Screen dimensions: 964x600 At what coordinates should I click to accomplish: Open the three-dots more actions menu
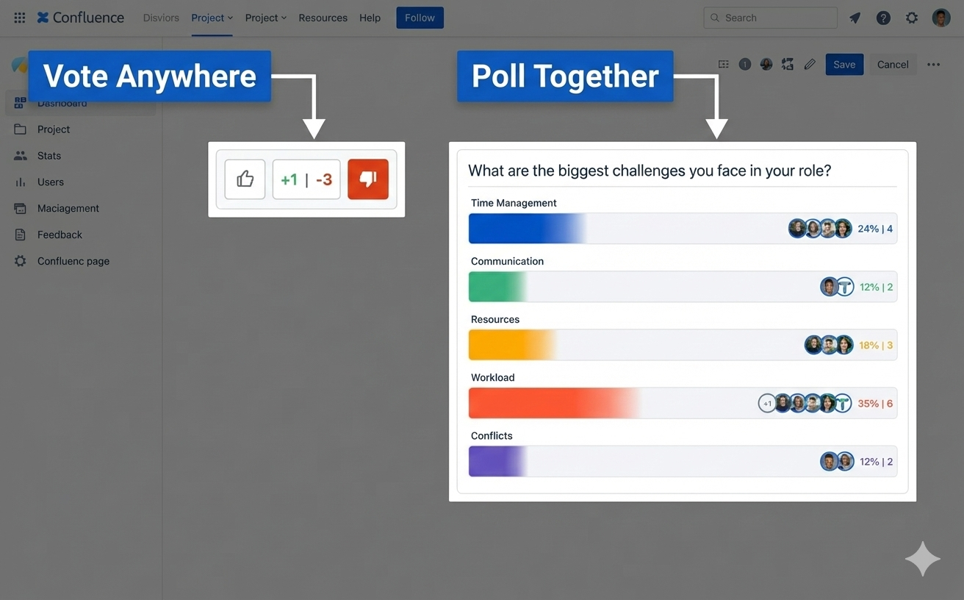(933, 64)
